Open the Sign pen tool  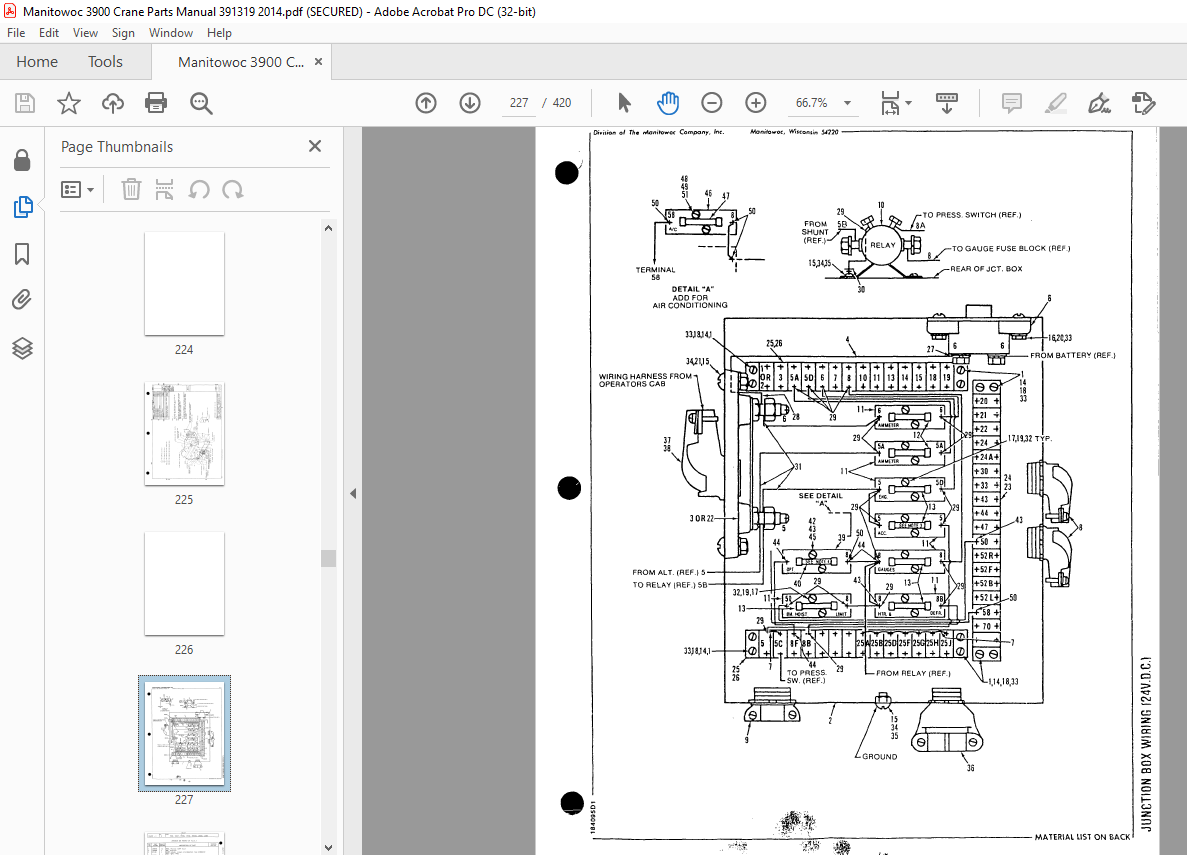point(1099,103)
